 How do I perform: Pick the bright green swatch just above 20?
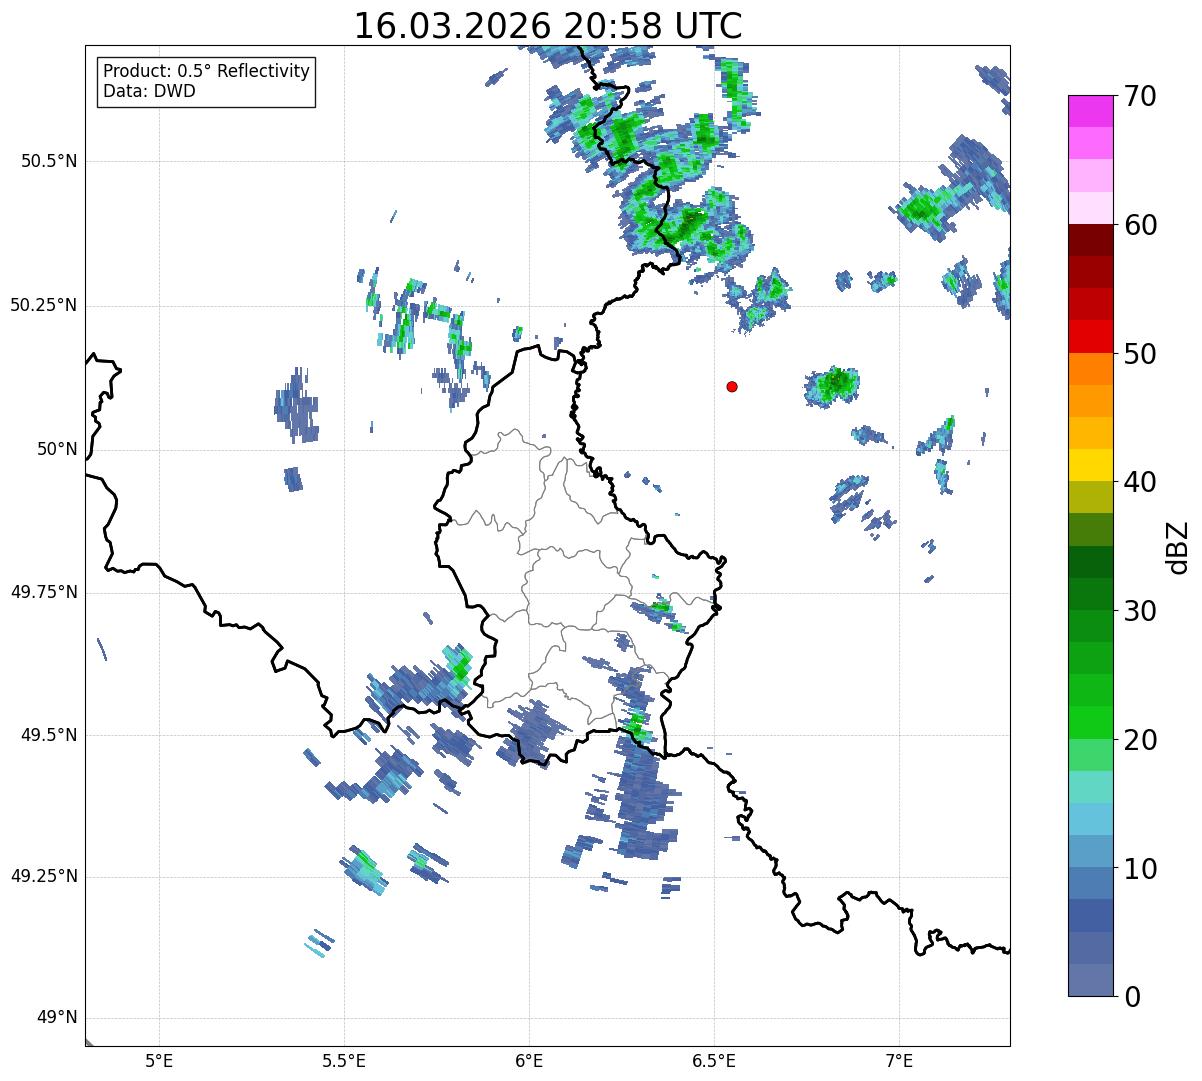[1090, 722]
